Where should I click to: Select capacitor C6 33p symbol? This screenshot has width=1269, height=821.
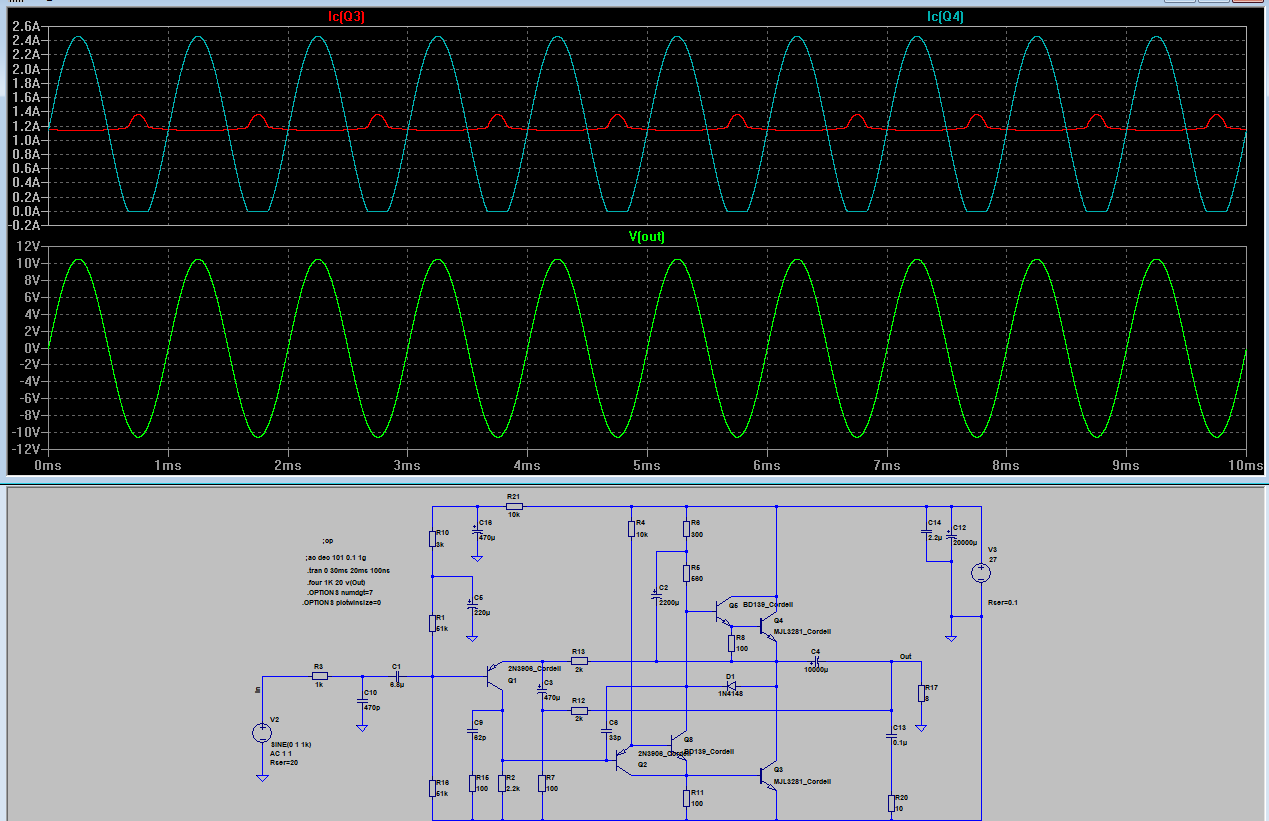[x=606, y=731]
